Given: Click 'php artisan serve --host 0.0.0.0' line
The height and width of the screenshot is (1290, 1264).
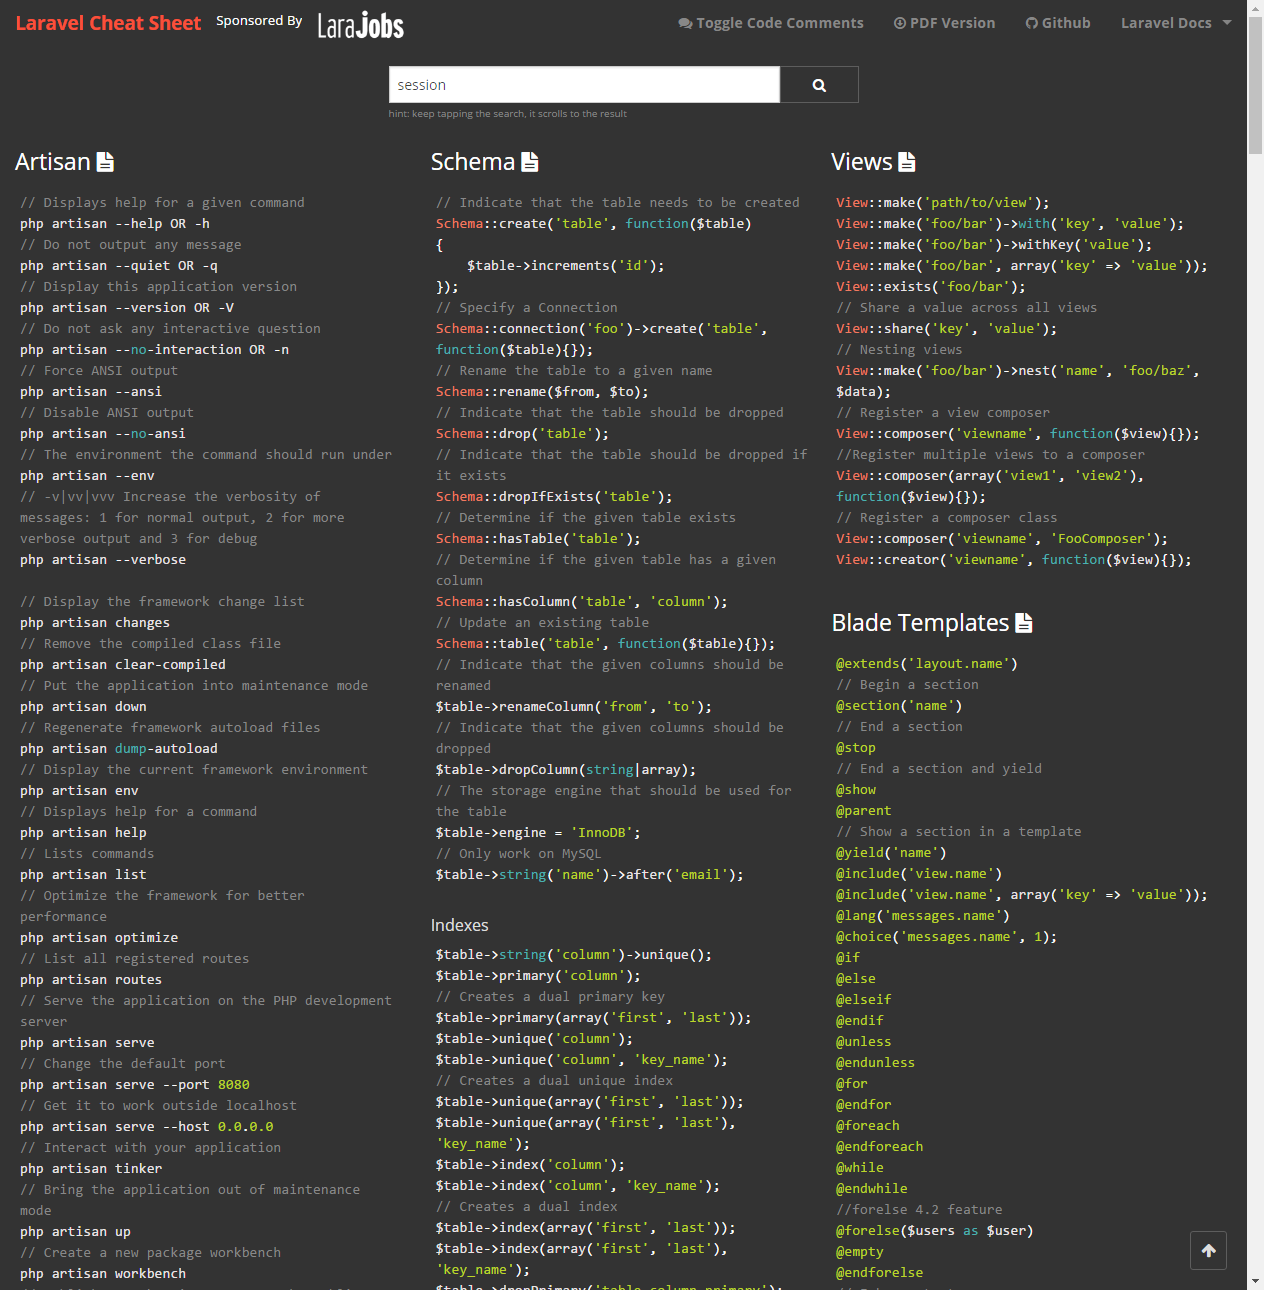Looking at the screenshot, I should [147, 1127].
